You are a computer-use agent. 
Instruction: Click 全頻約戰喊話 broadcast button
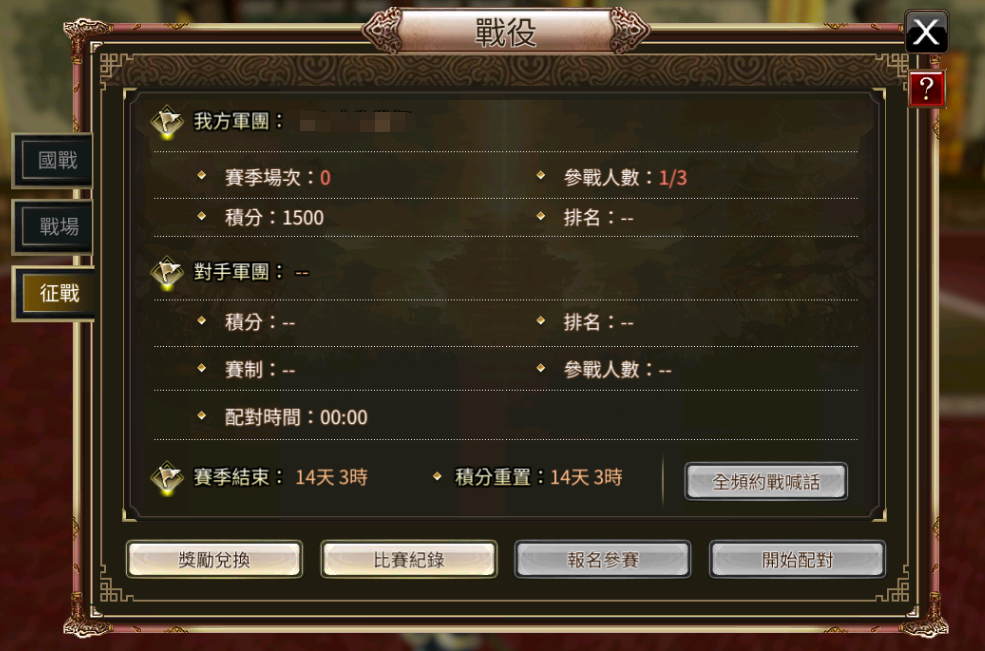click(766, 482)
